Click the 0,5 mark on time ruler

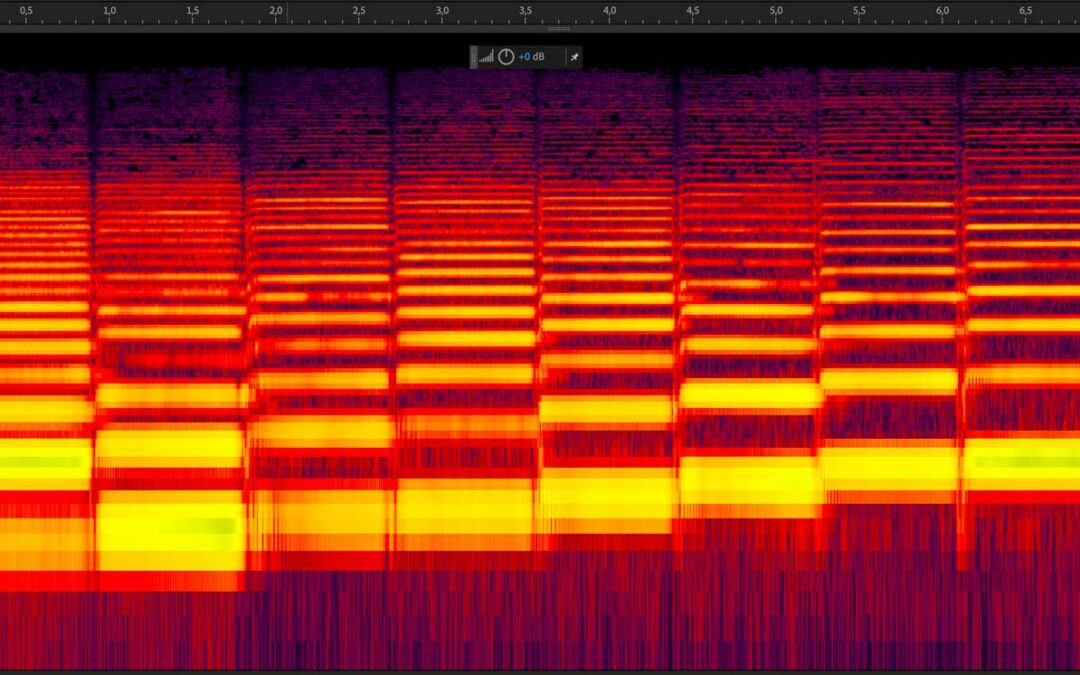tap(26, 11)
